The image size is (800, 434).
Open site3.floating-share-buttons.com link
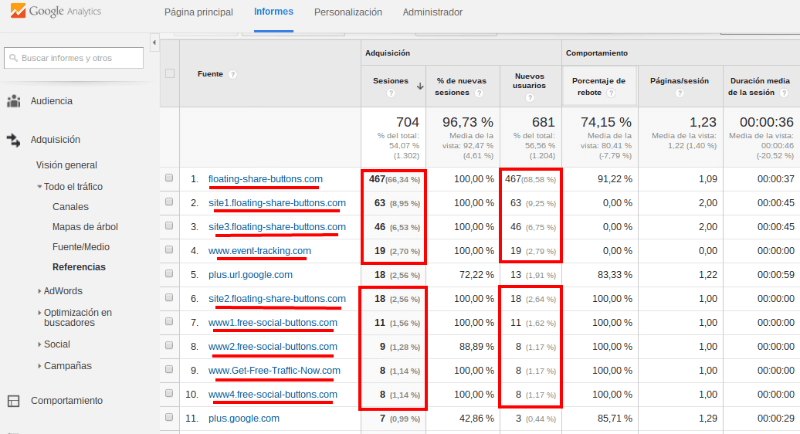277,227
